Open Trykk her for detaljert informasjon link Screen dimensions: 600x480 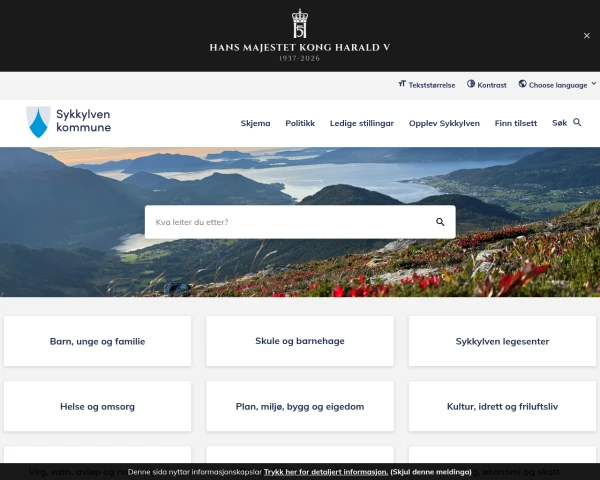tap(326, 472)
